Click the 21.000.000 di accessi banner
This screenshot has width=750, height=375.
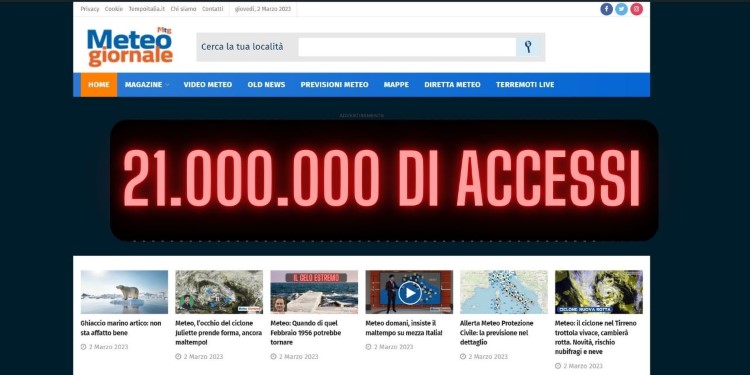pos(384,180)
